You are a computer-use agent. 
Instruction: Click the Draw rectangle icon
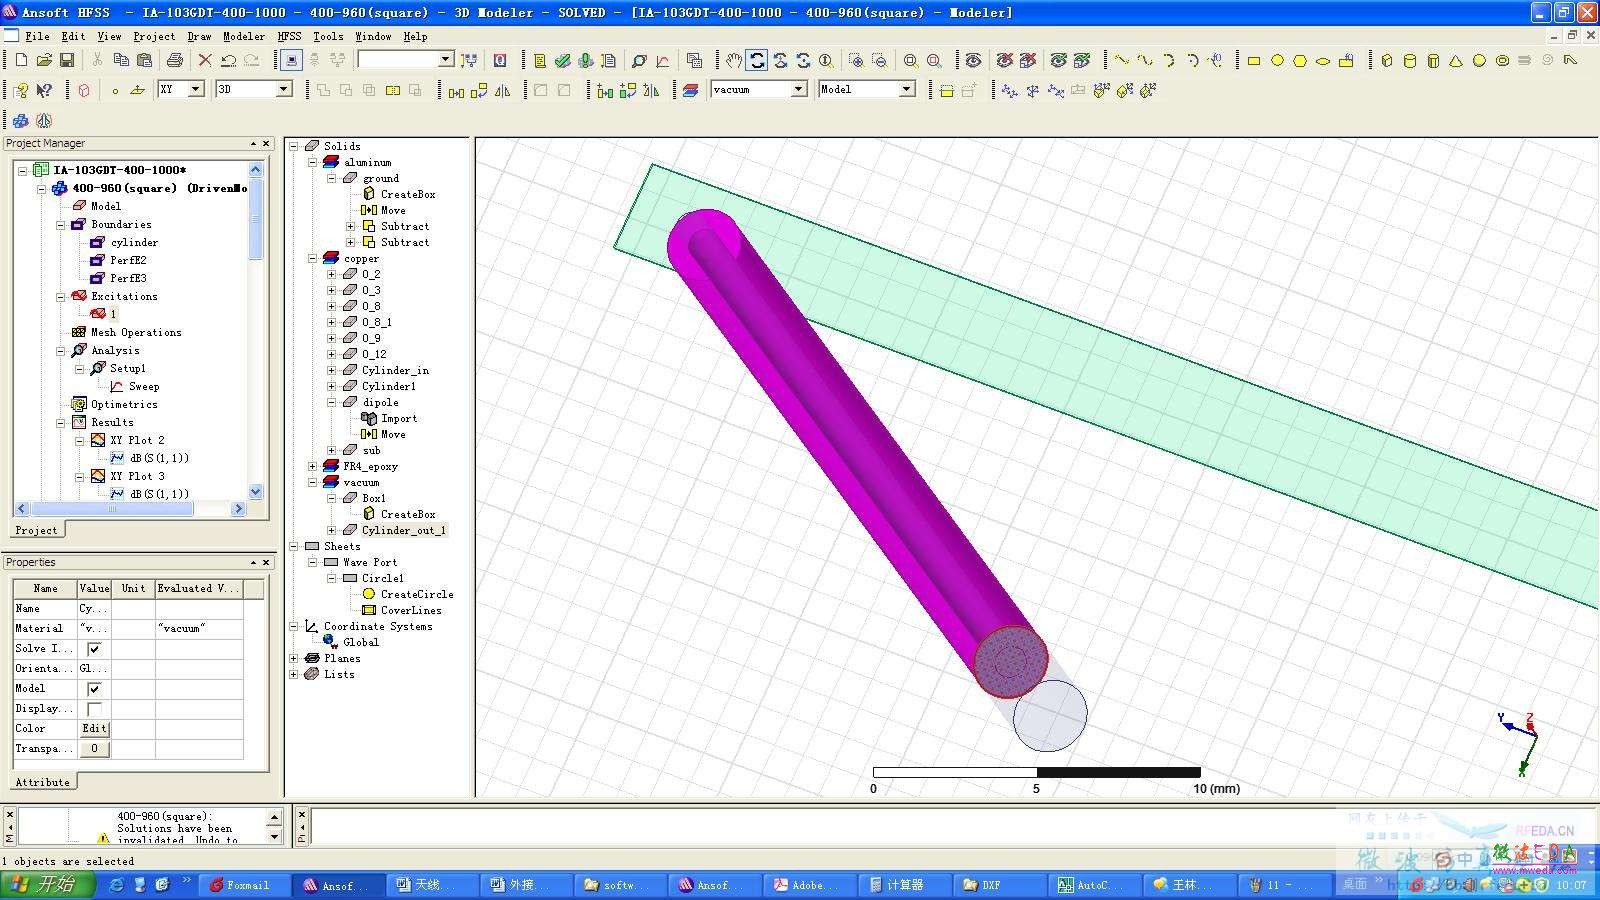(x=1254, y=60)
